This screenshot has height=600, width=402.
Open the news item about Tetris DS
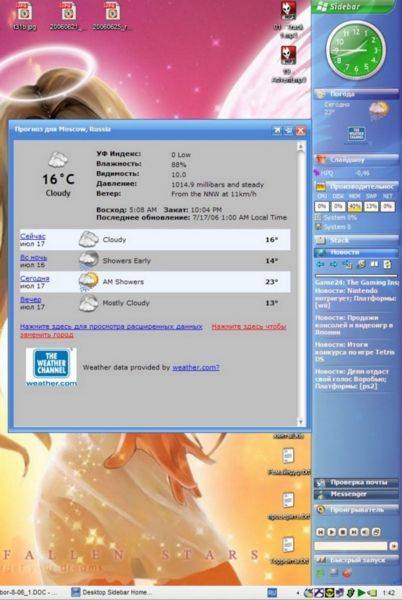[x=355, y=352]
